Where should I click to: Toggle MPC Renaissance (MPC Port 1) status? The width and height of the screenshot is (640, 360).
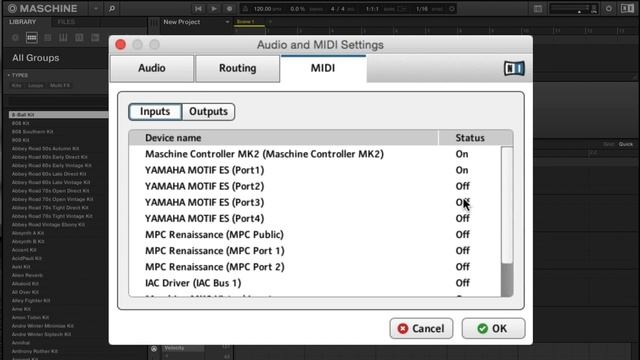click(x=462, y=251)
